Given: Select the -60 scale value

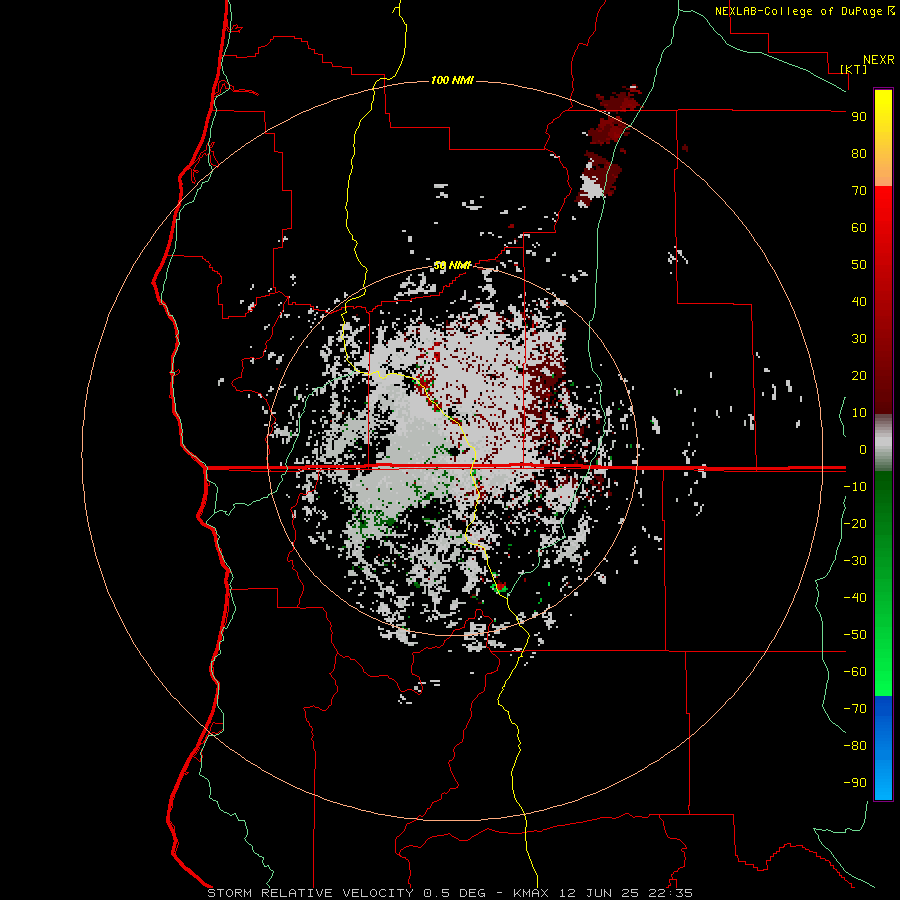Looking at the screenshot, I should [855, 672].
